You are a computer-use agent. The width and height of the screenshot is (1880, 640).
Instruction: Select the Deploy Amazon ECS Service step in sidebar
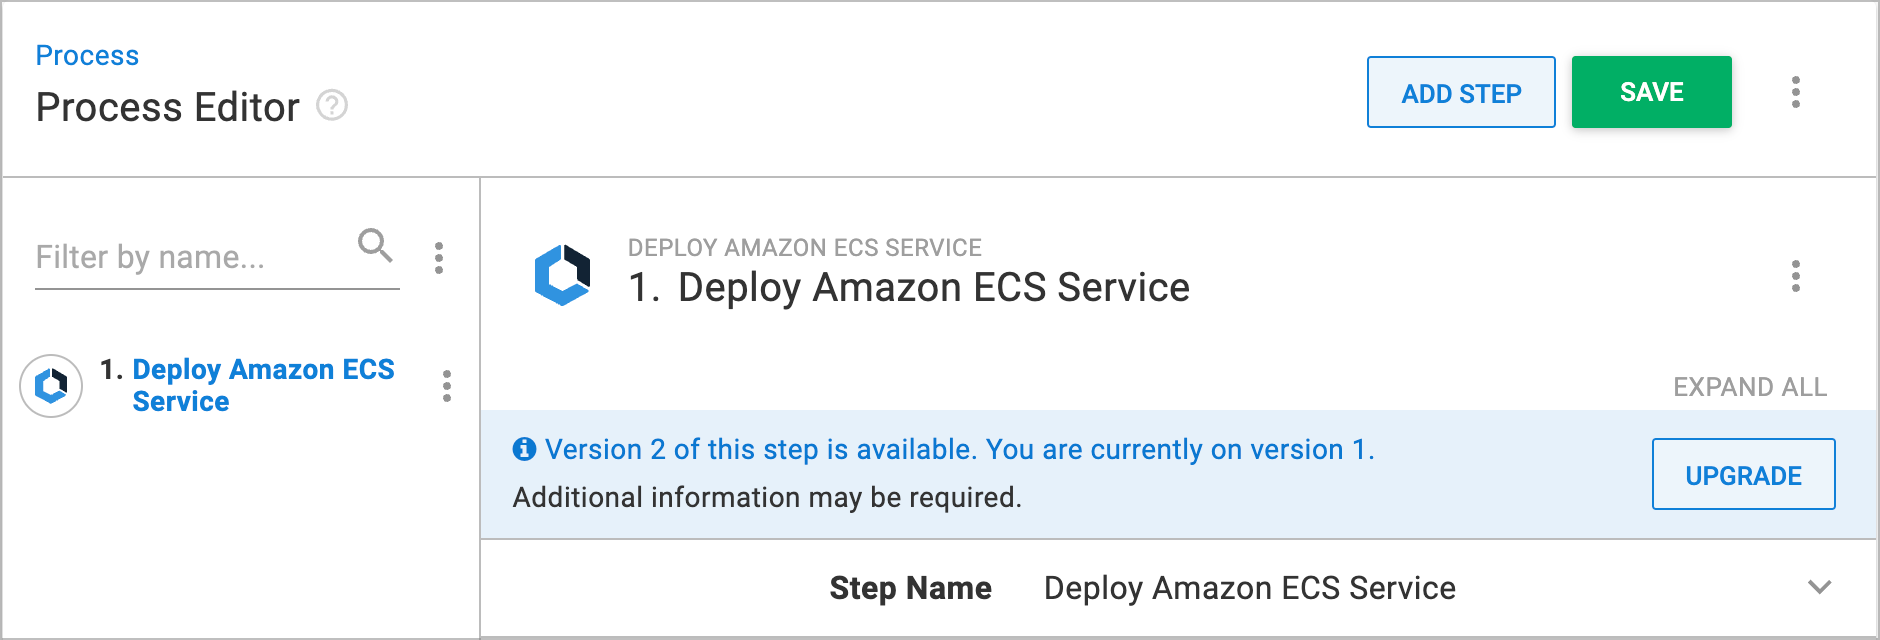[x=264, y=386]
